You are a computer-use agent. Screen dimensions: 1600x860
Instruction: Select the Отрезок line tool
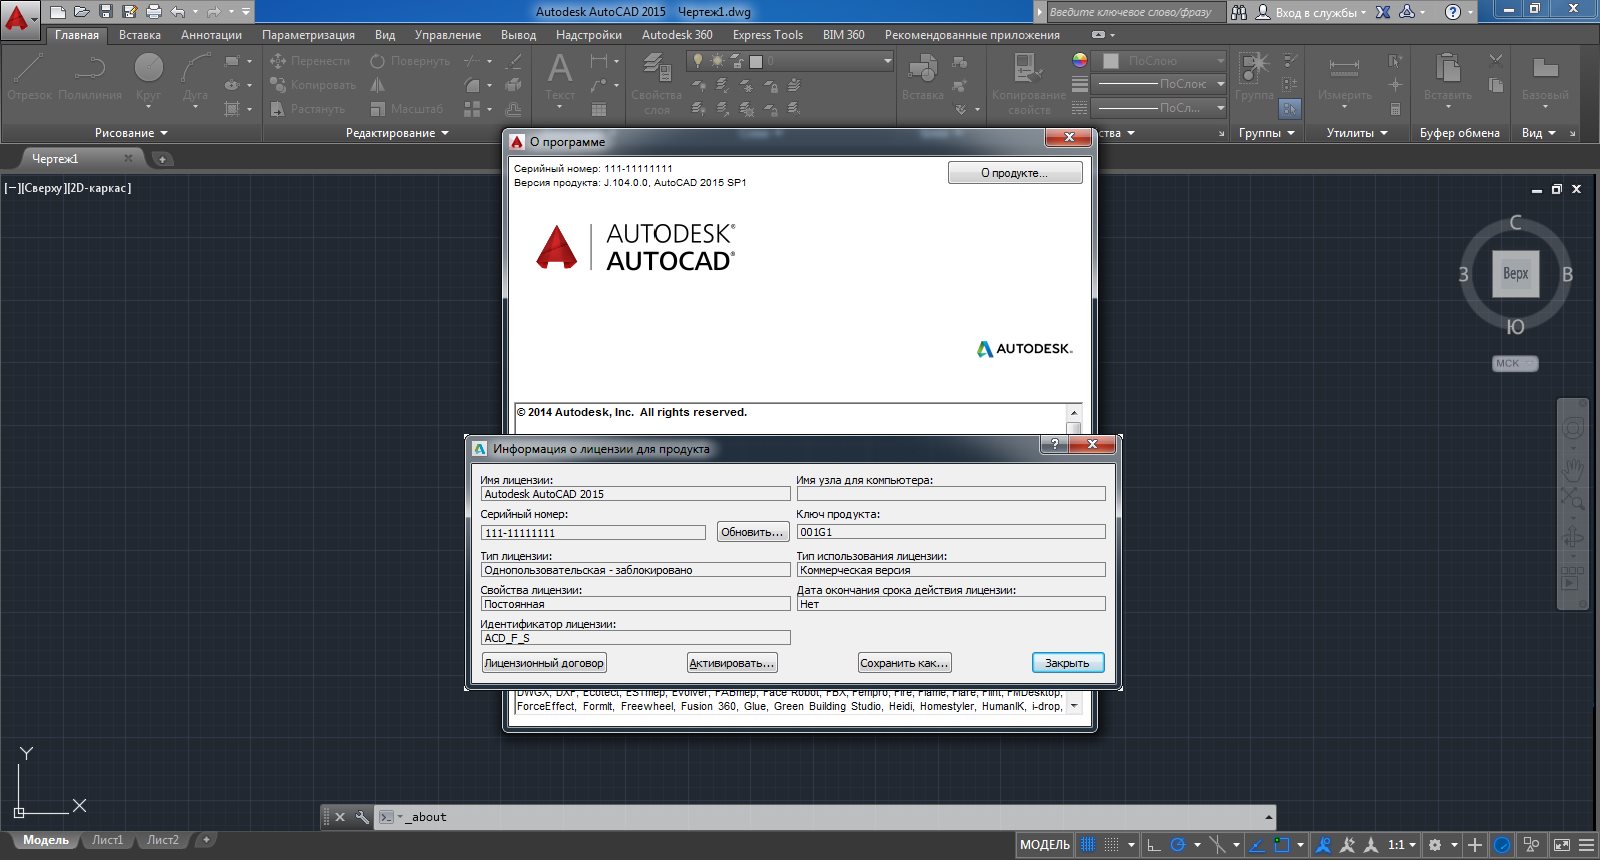tap(29, 77)
